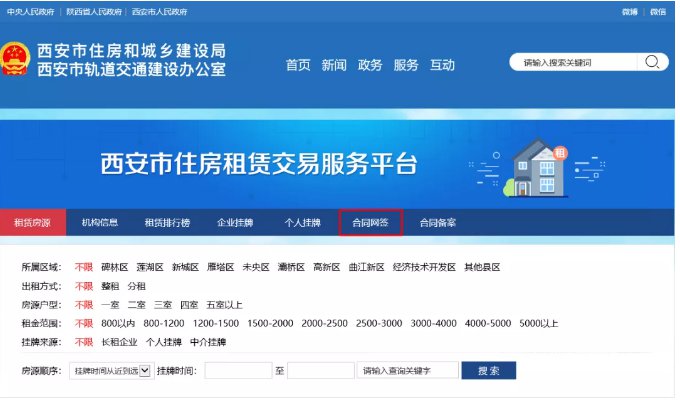Click the 搜索 button
The height and width of the screenshot is (405, 680).
coord(489,371)
